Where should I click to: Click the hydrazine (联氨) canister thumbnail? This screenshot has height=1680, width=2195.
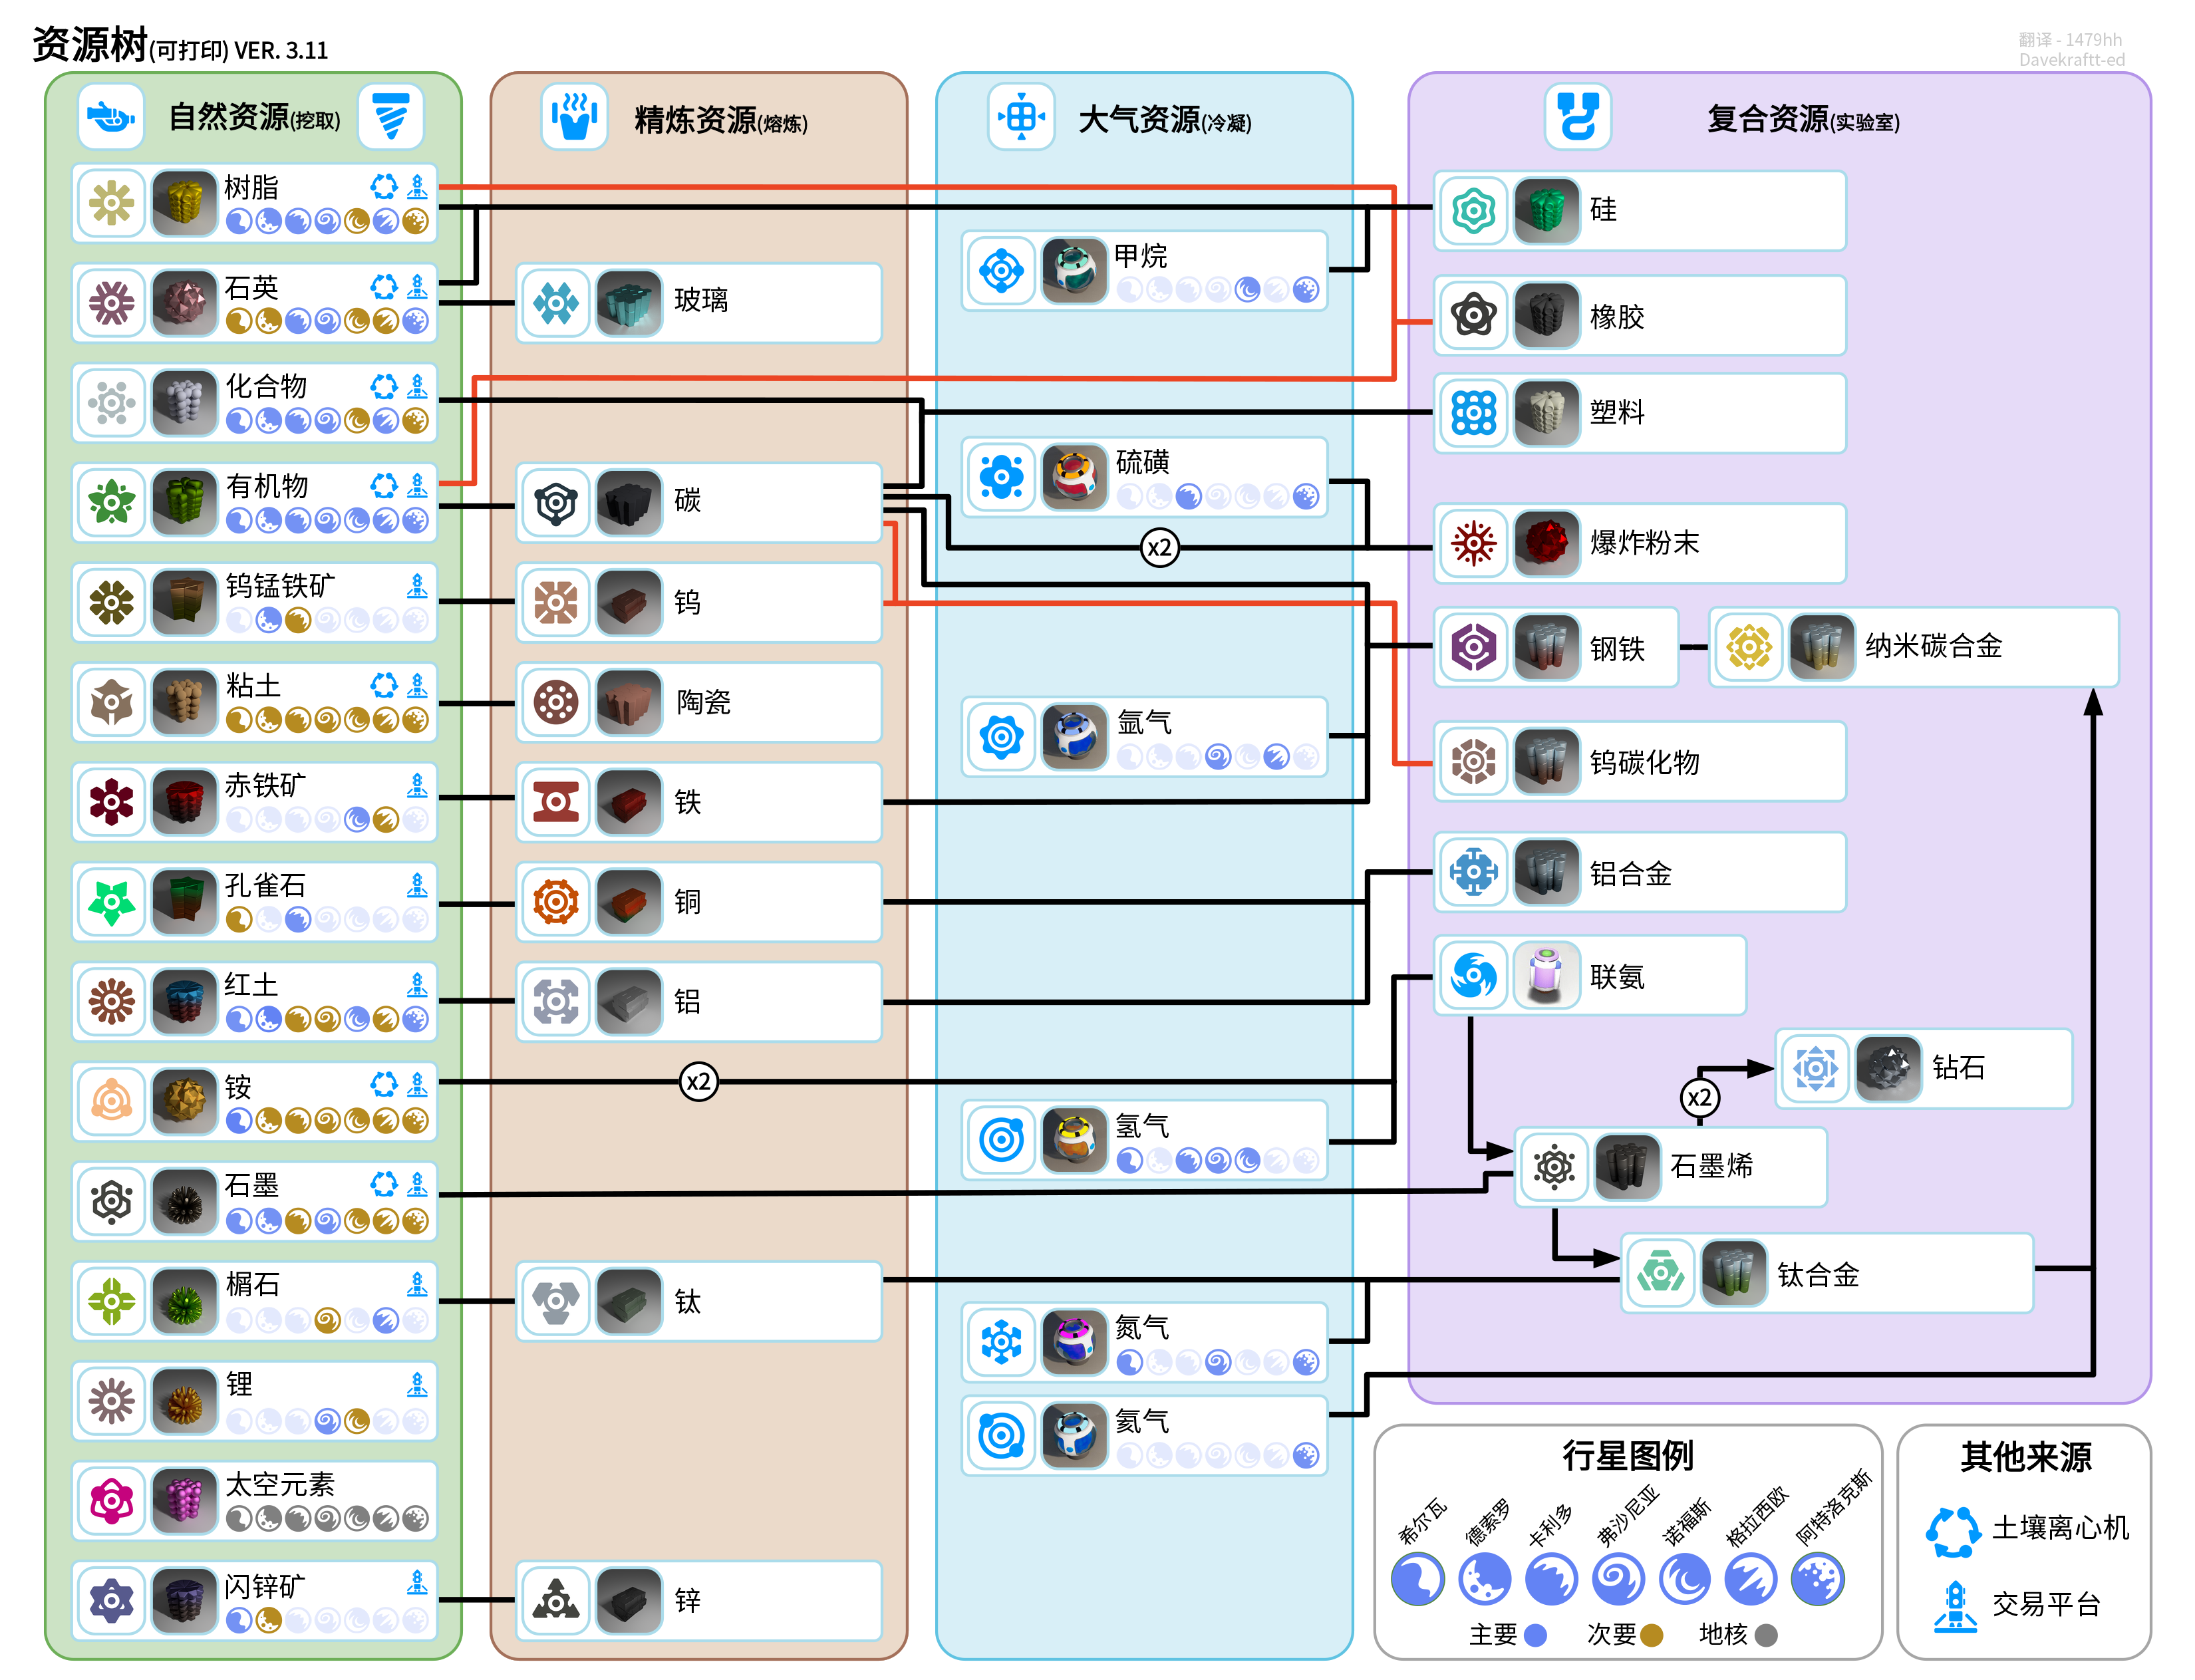1546,975
